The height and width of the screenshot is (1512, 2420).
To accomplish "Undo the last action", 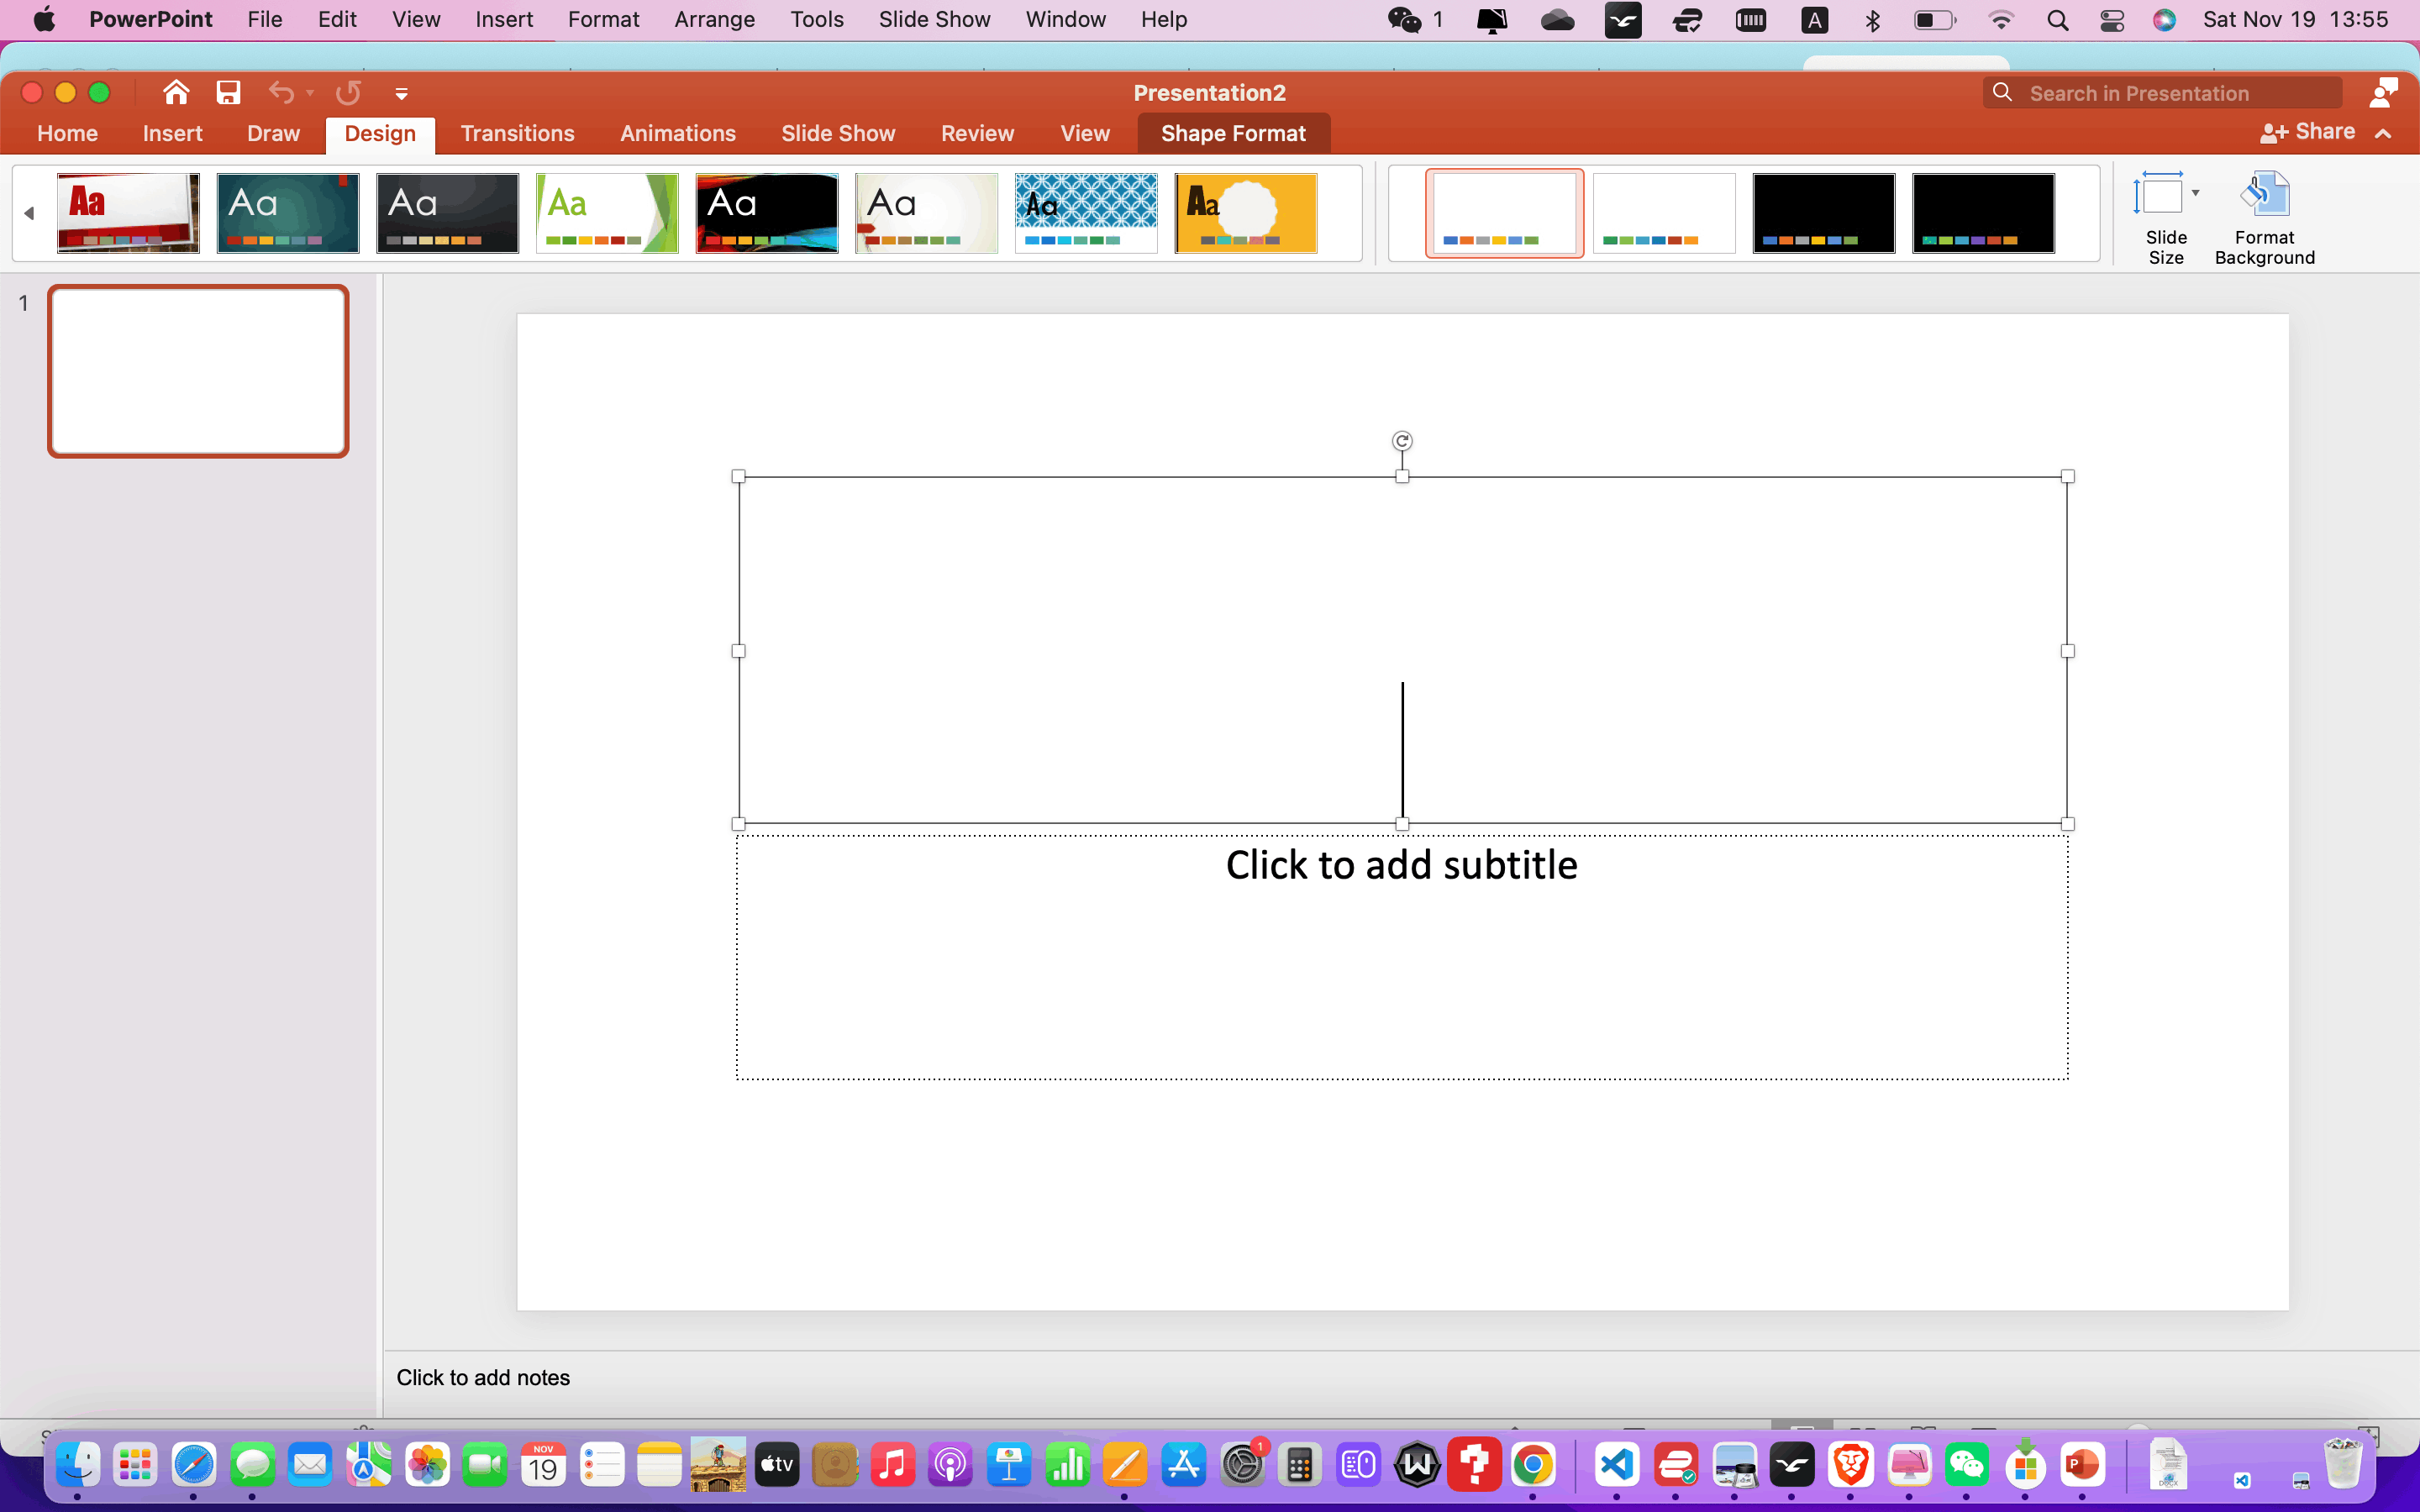I will point(281,93).
